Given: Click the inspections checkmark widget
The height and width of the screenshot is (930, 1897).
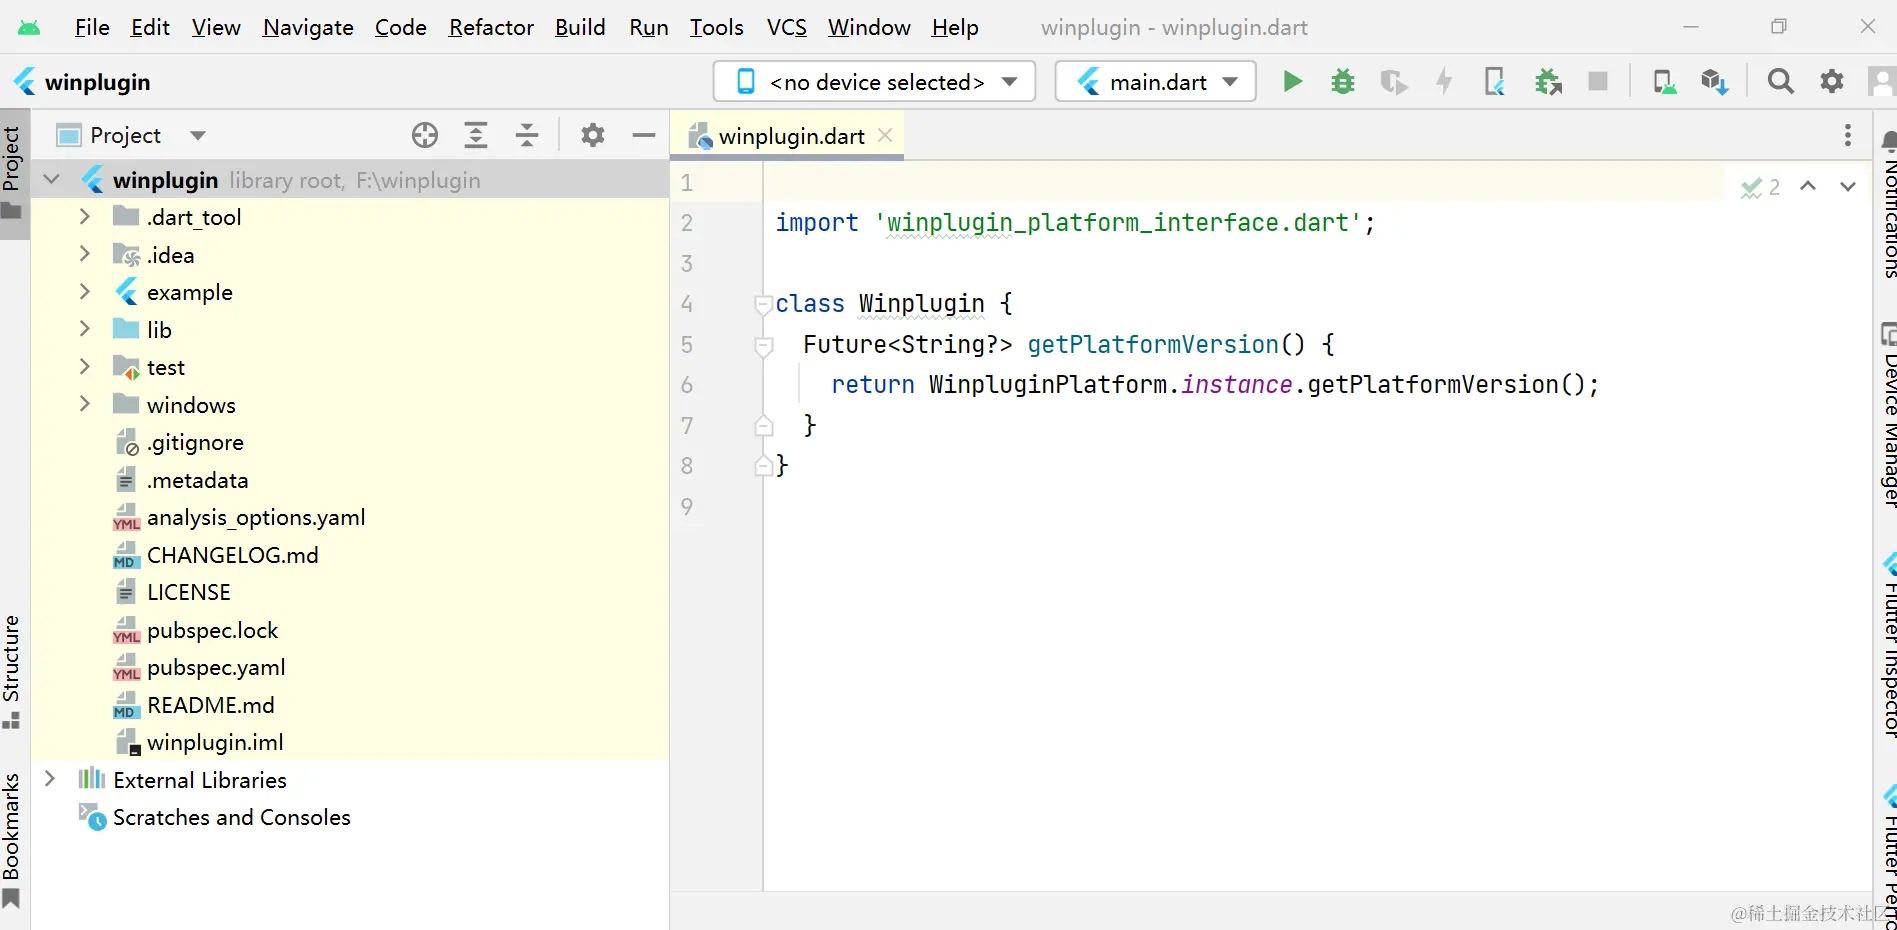Looking at the screenshot, I should 1760,187.
